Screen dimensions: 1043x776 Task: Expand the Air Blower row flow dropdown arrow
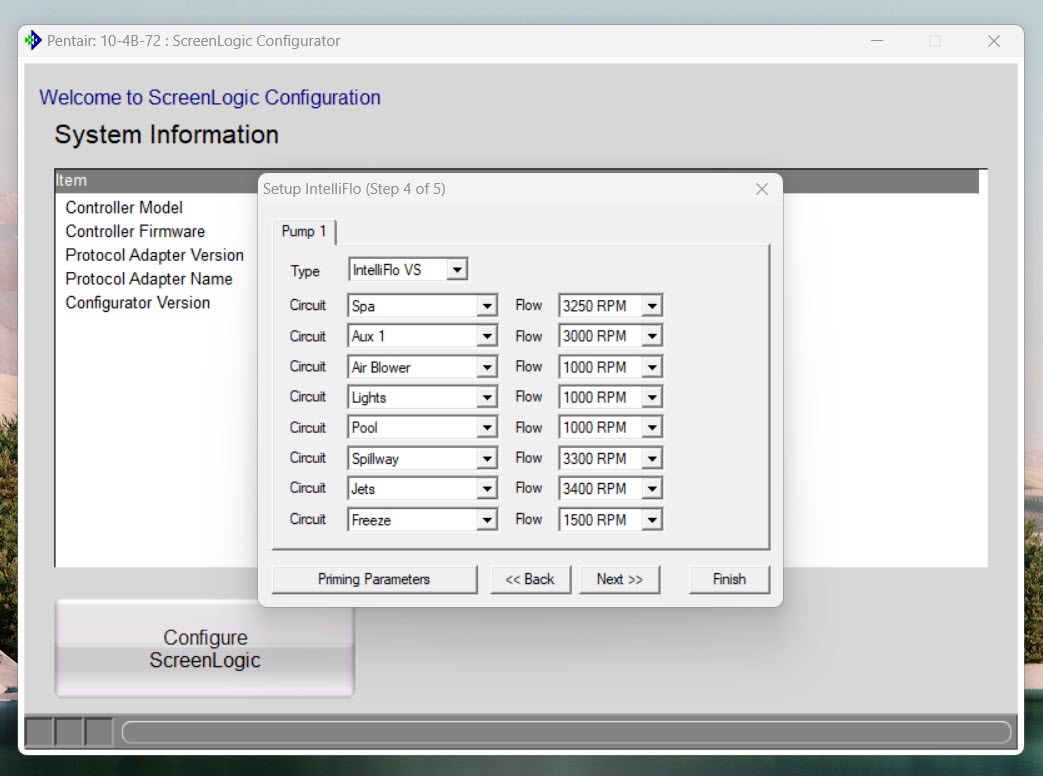652,367
